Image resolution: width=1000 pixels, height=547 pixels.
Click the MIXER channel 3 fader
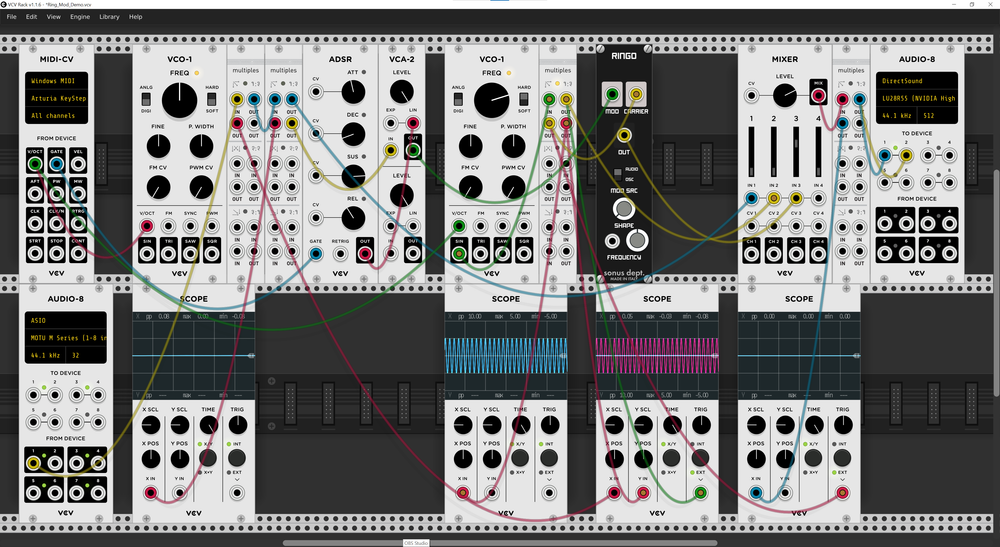[x=795, y=152]
